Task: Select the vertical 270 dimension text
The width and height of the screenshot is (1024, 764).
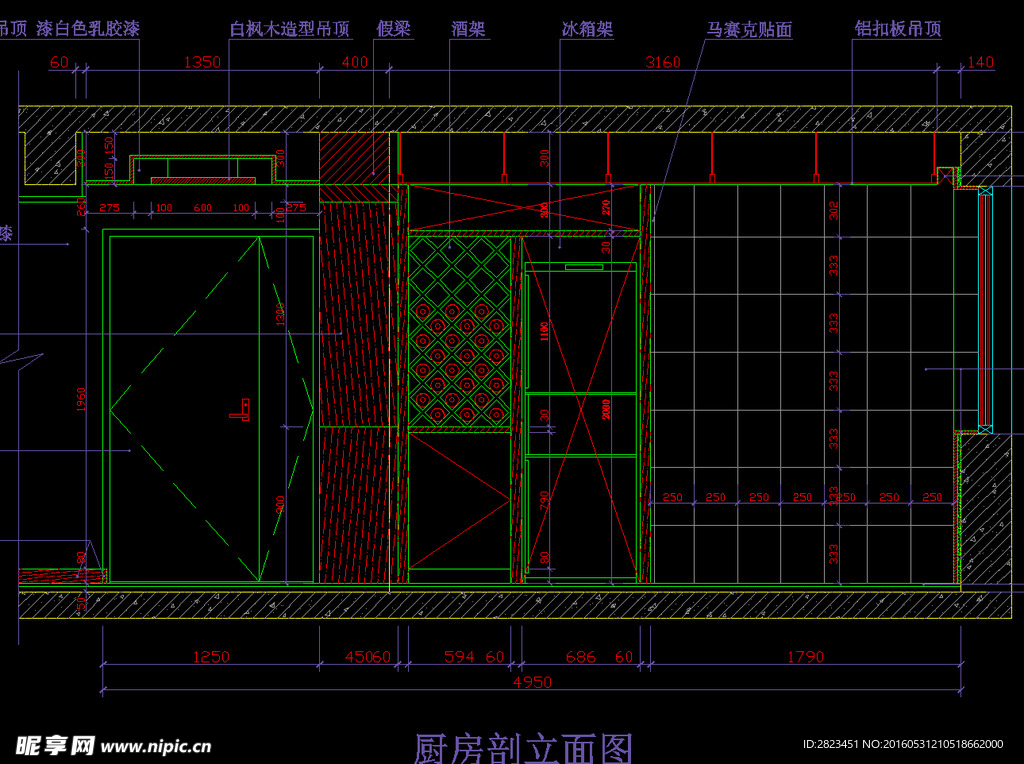Action: (x=606, y=208)
